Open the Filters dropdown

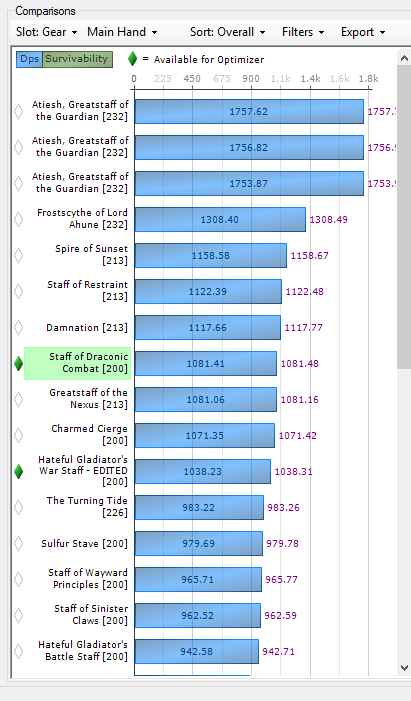[303, 32]
